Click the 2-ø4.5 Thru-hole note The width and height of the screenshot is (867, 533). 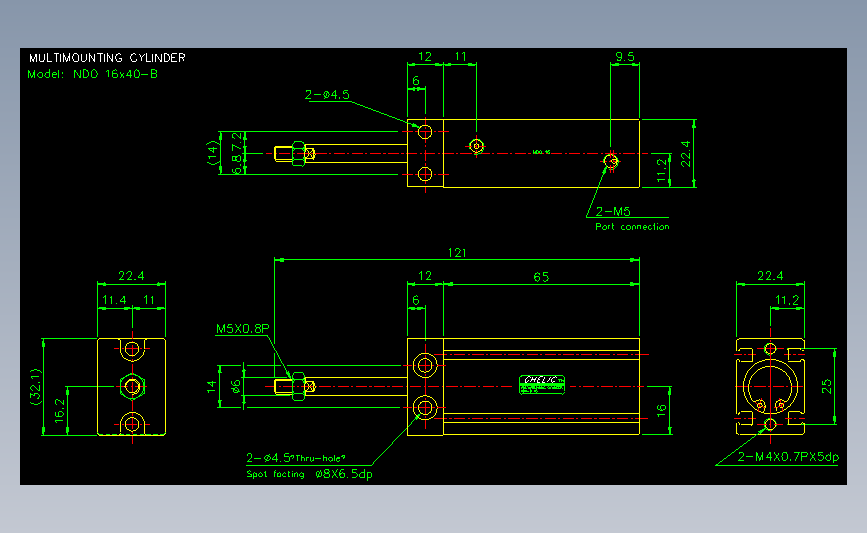pyautogui.click(x=296, y=458)
